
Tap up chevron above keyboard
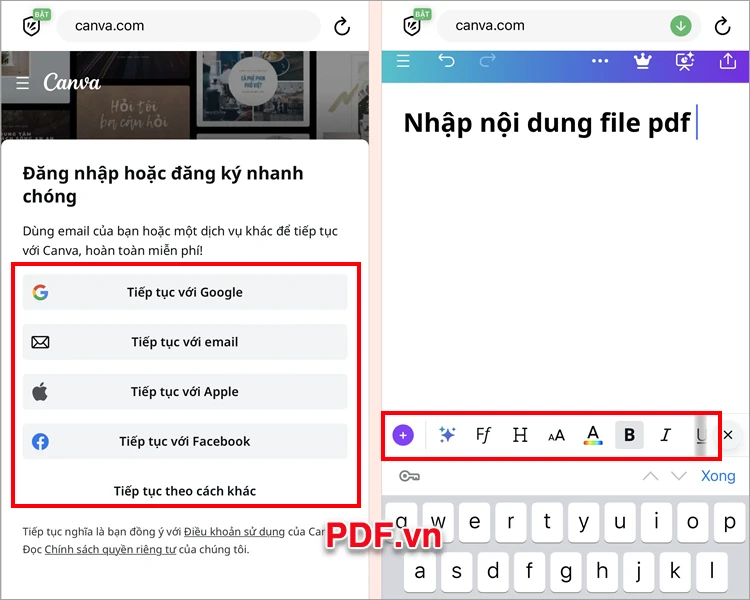tap(651, 476)
